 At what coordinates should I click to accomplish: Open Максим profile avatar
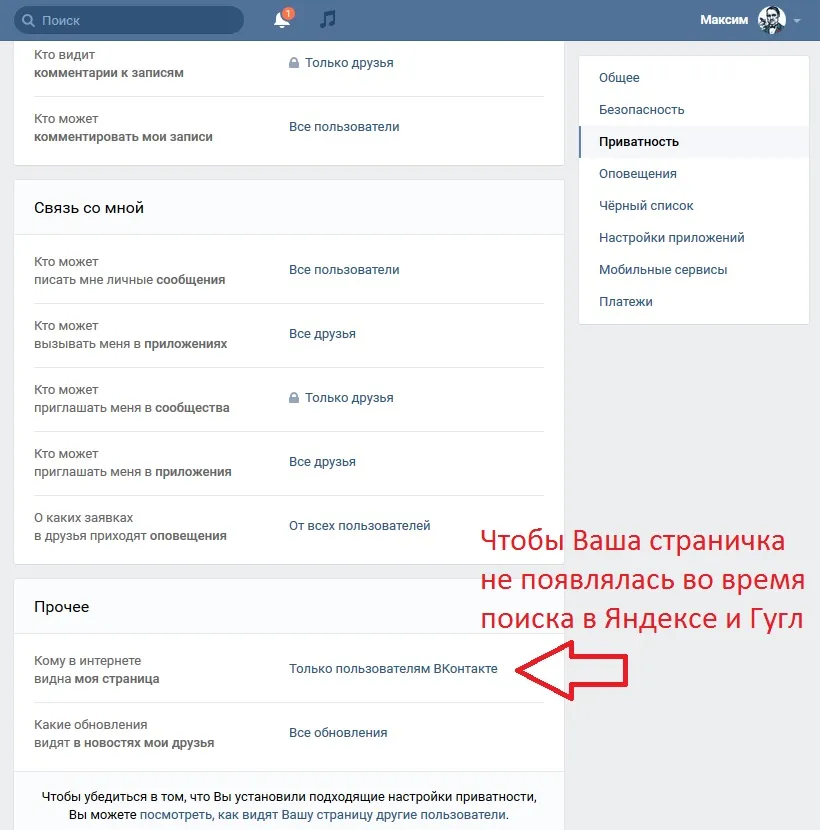click(771, 20)
